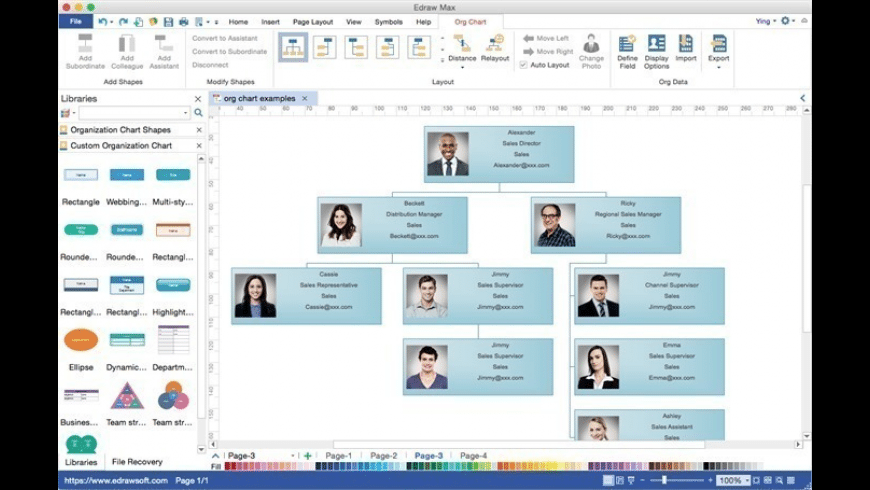This screenshot has height=490, width=870.
Task: Select Emma's Sales Supervisor card
Action: 649,367
